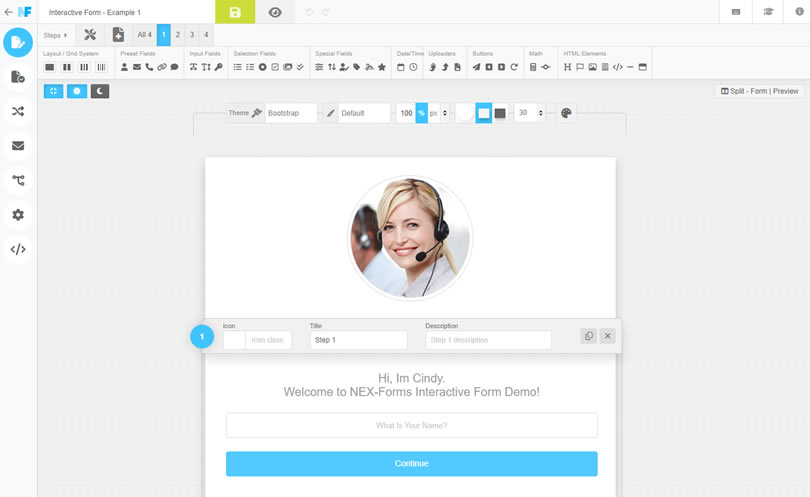Switch width unit to percent
Image resolution: width=810 pixels, height=497 pixels.
click(x=422, y=113)
